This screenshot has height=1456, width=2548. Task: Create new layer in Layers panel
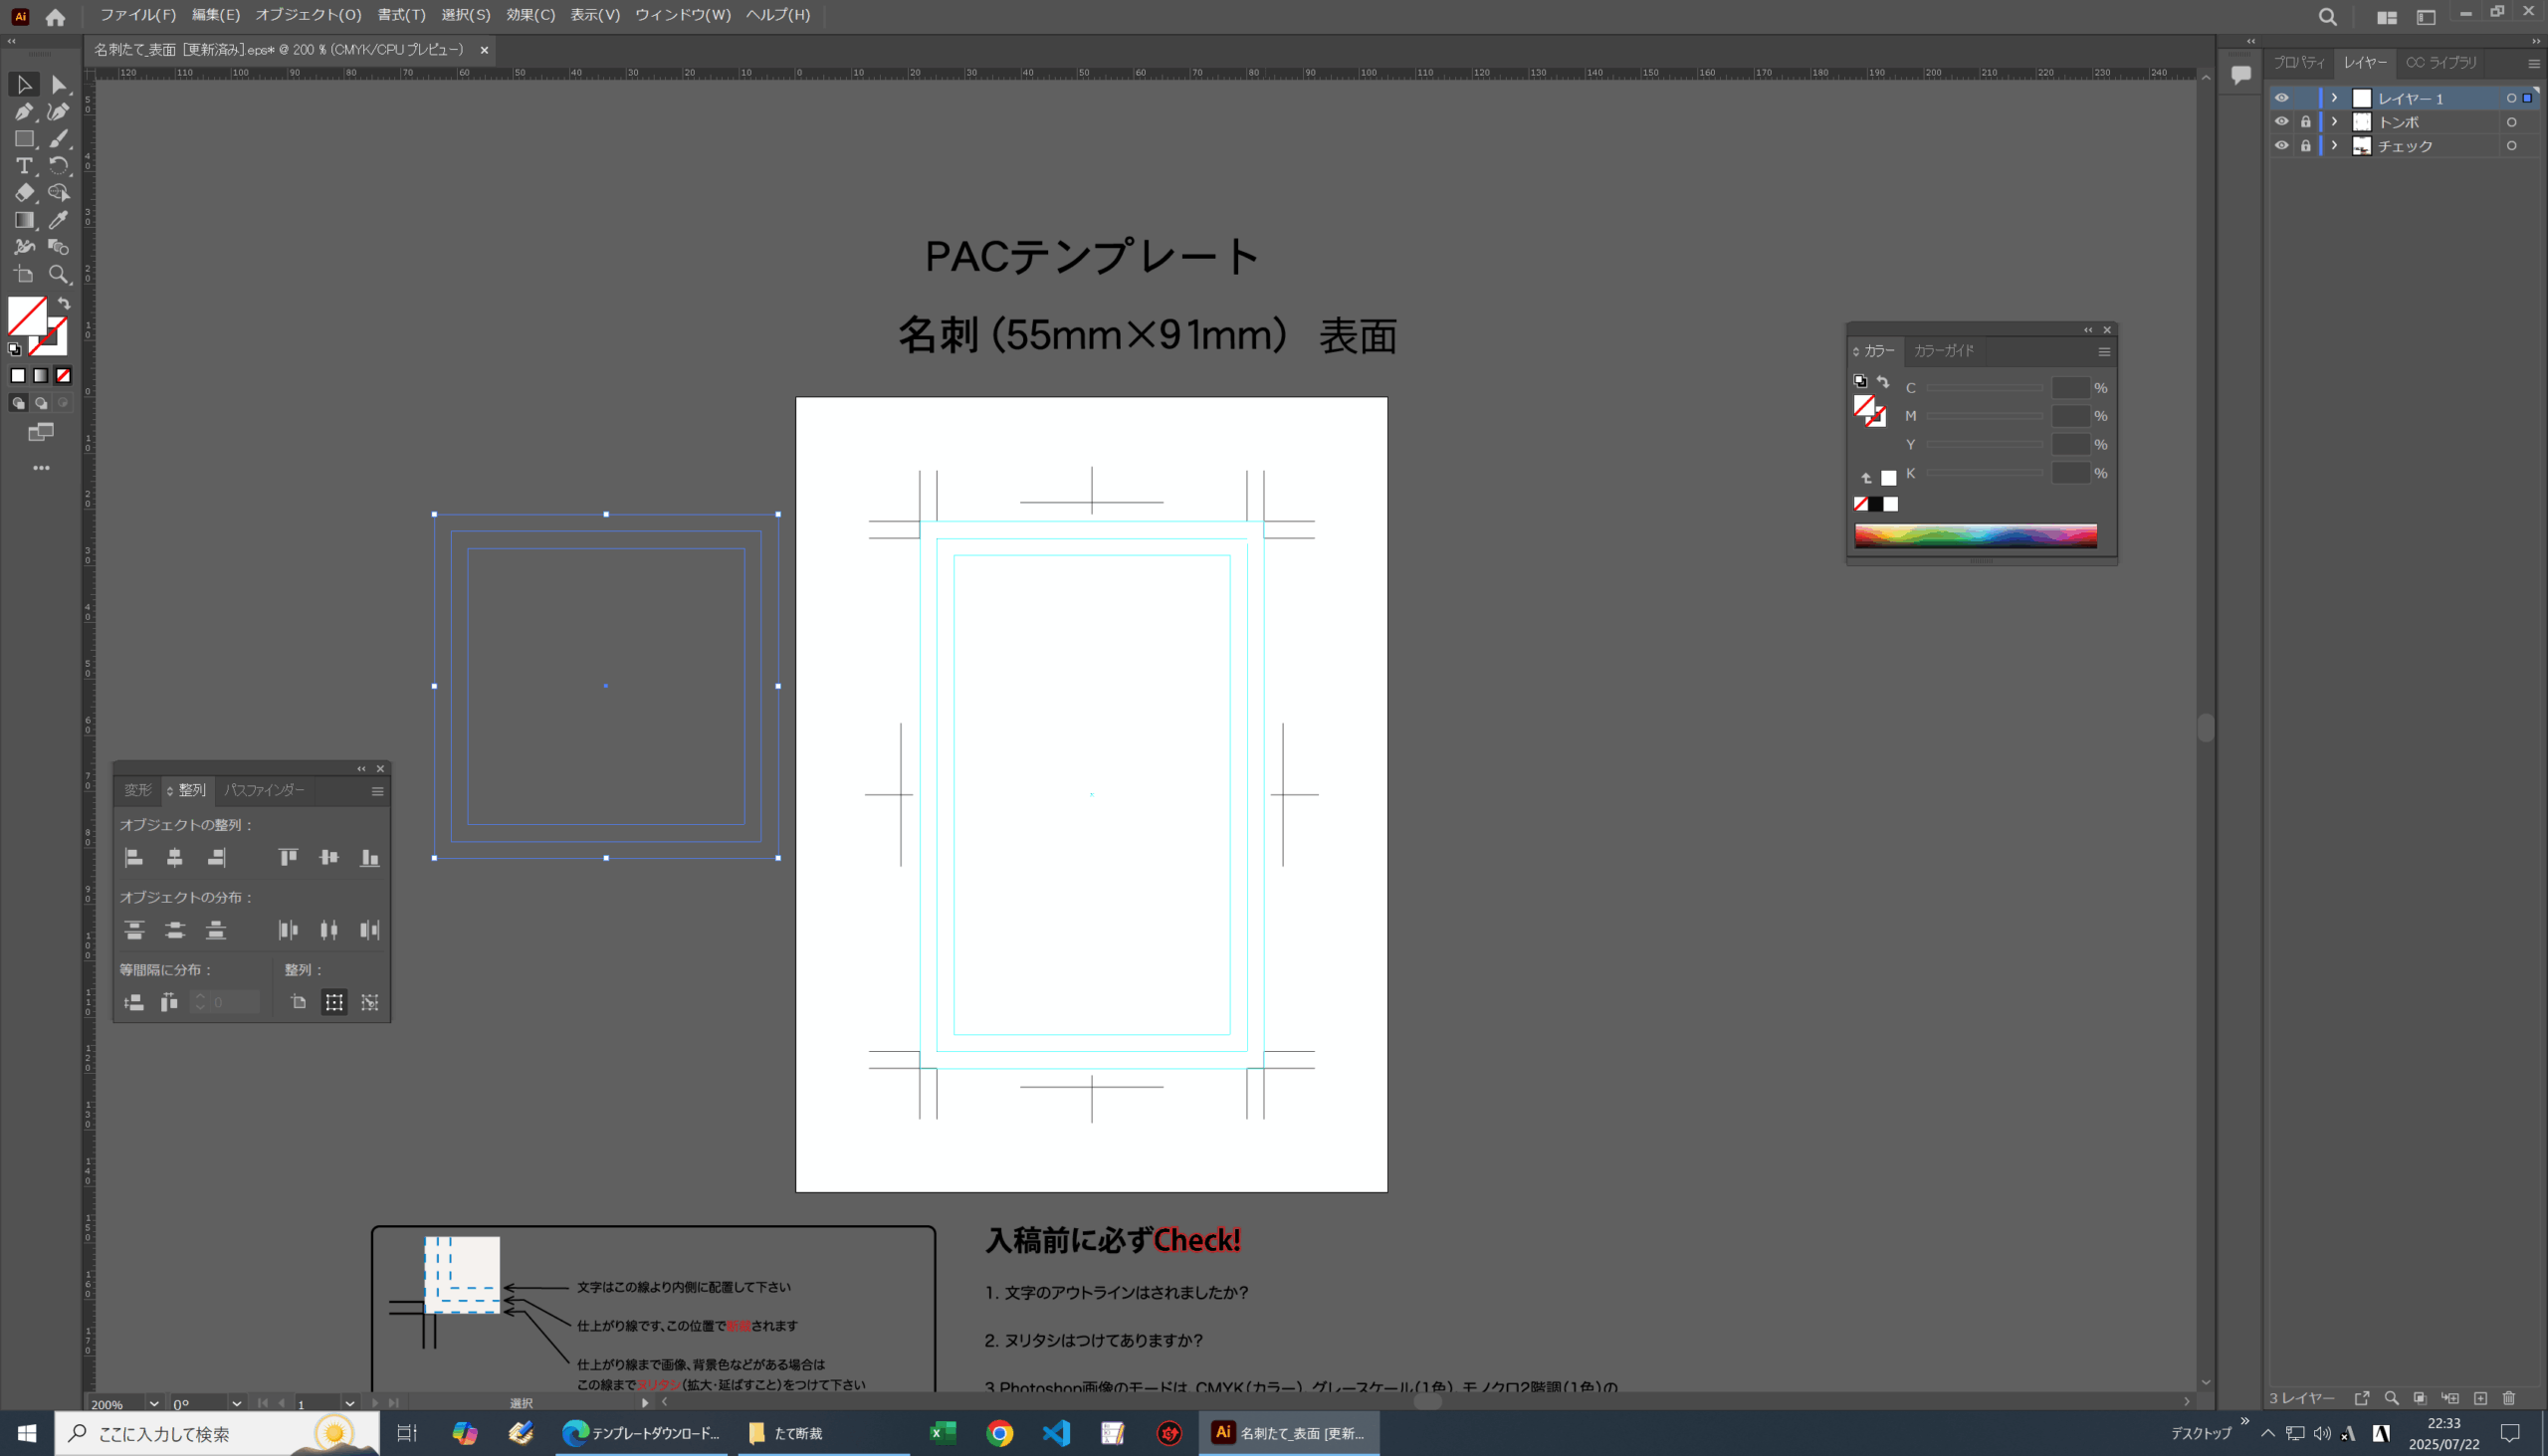pyautogui.click(x=2480, y=1398)
